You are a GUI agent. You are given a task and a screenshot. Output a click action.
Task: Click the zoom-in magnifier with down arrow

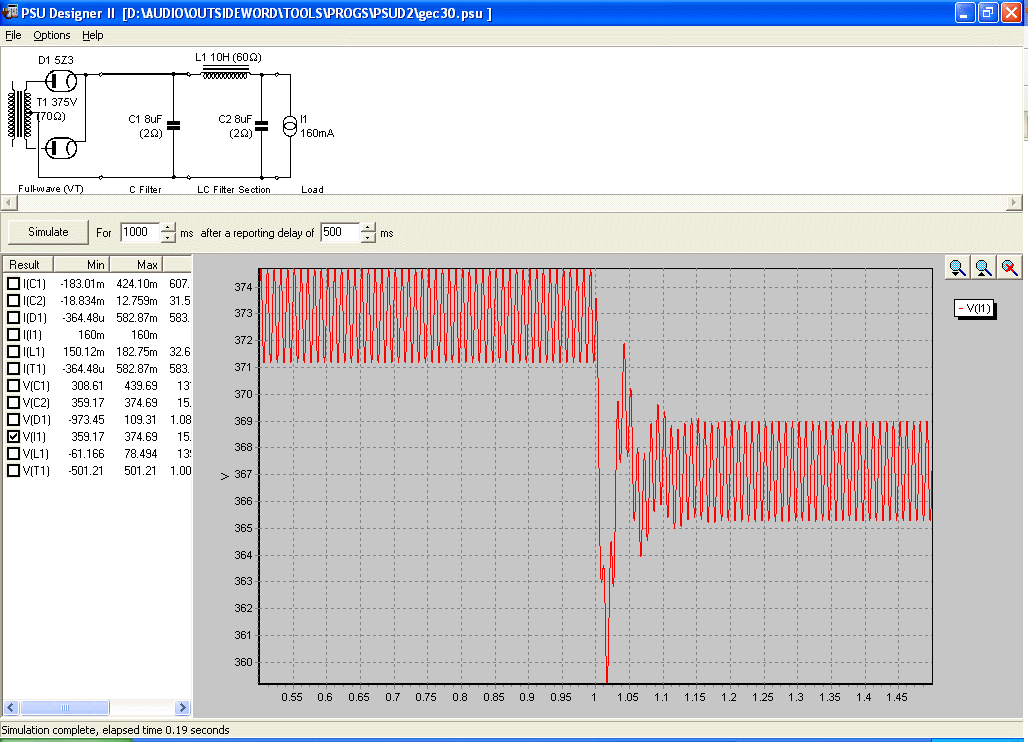957,267
